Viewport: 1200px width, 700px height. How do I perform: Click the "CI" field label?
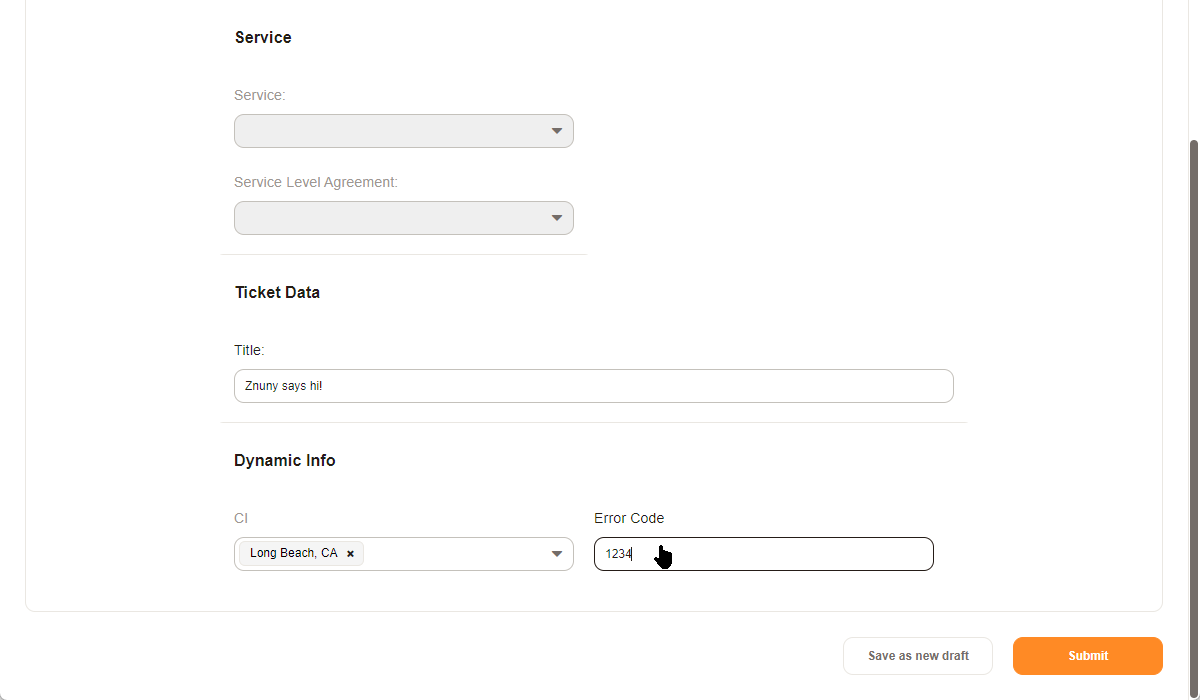[241, 518]
